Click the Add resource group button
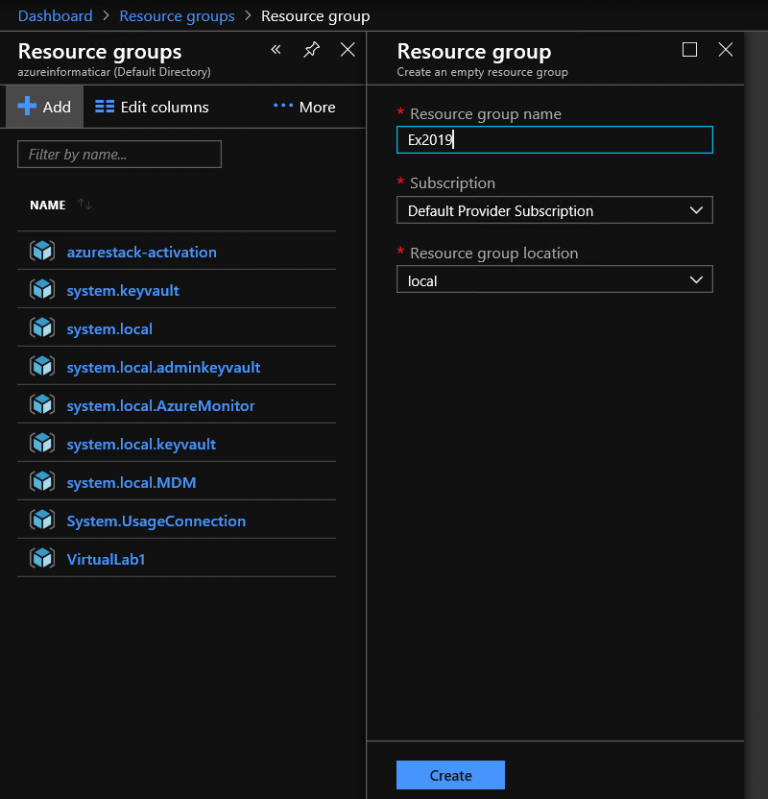Image resolution: width=768 pixels, height=799 pixels. 44,107
